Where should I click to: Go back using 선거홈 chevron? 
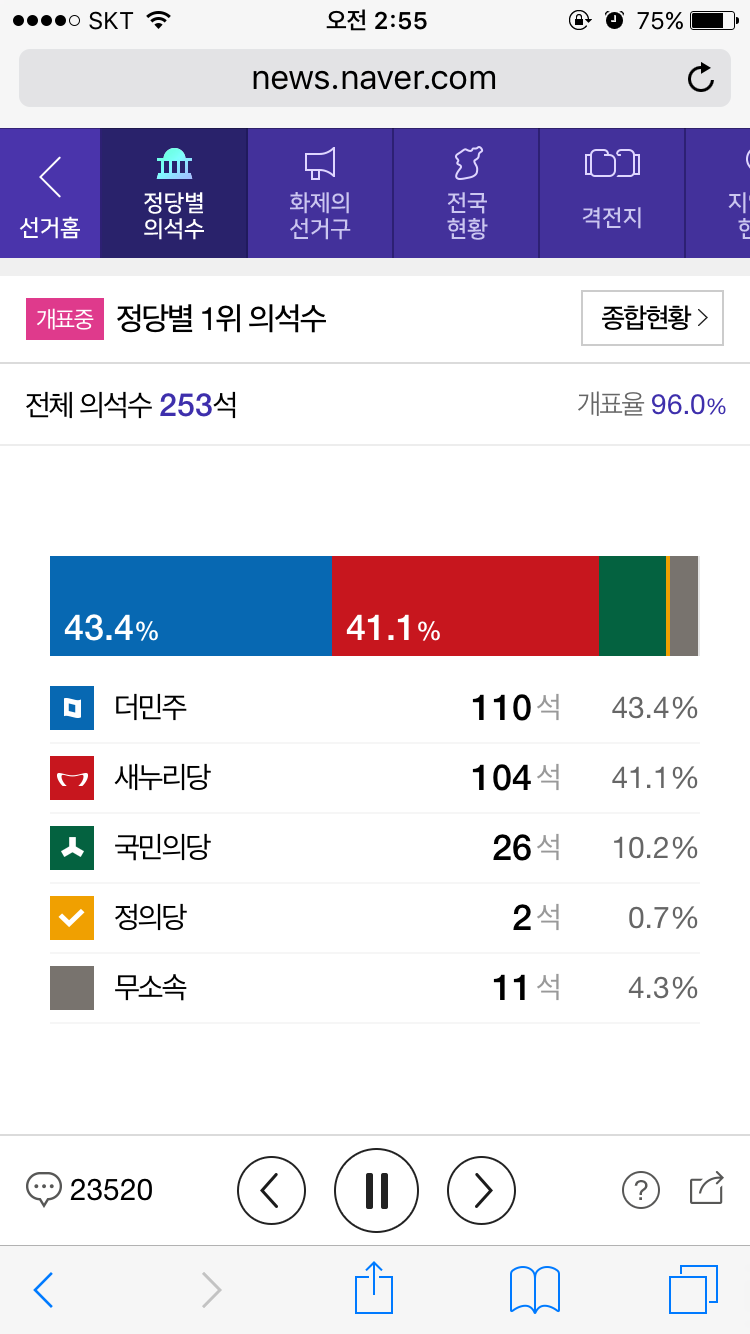(48, 180)
